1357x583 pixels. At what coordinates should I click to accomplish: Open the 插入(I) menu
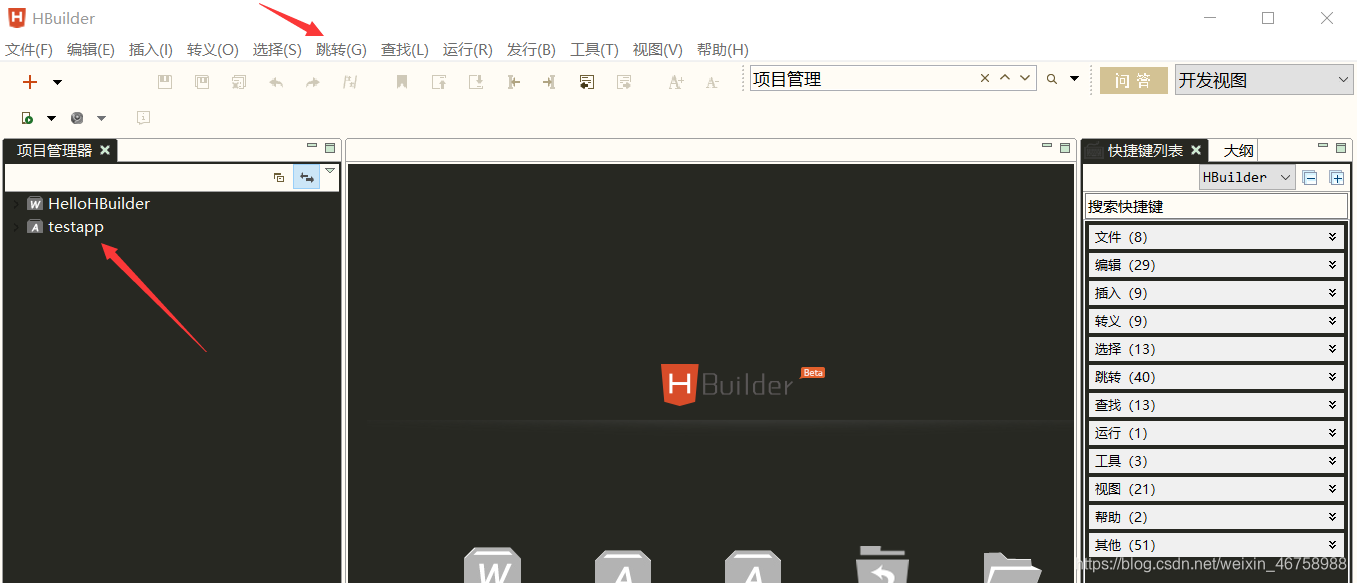151,50
